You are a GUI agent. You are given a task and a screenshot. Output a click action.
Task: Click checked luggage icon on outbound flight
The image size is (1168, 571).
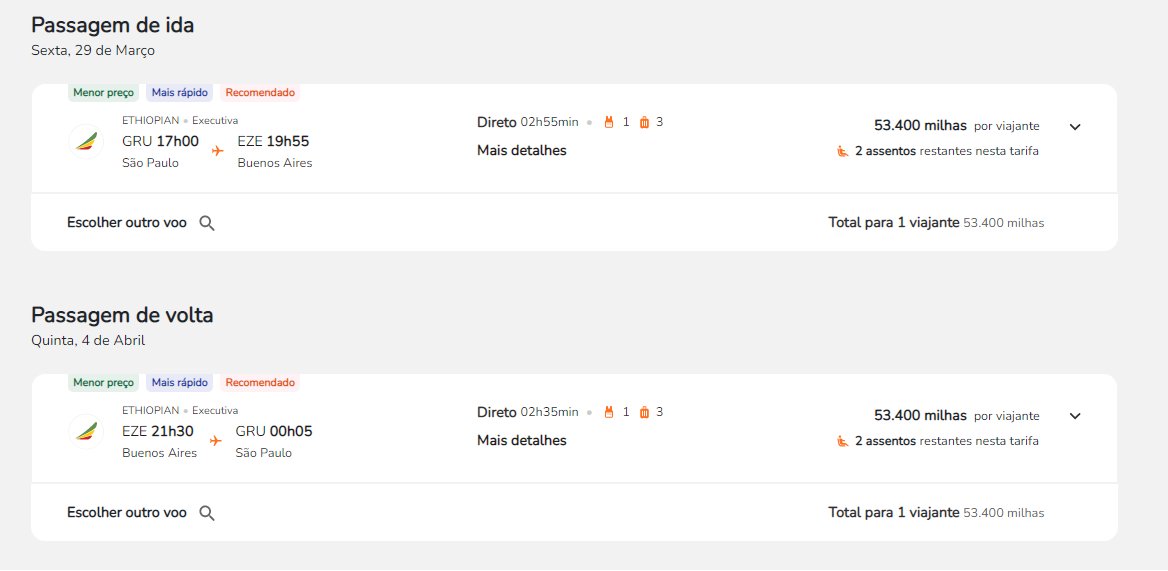pos(644,122)
